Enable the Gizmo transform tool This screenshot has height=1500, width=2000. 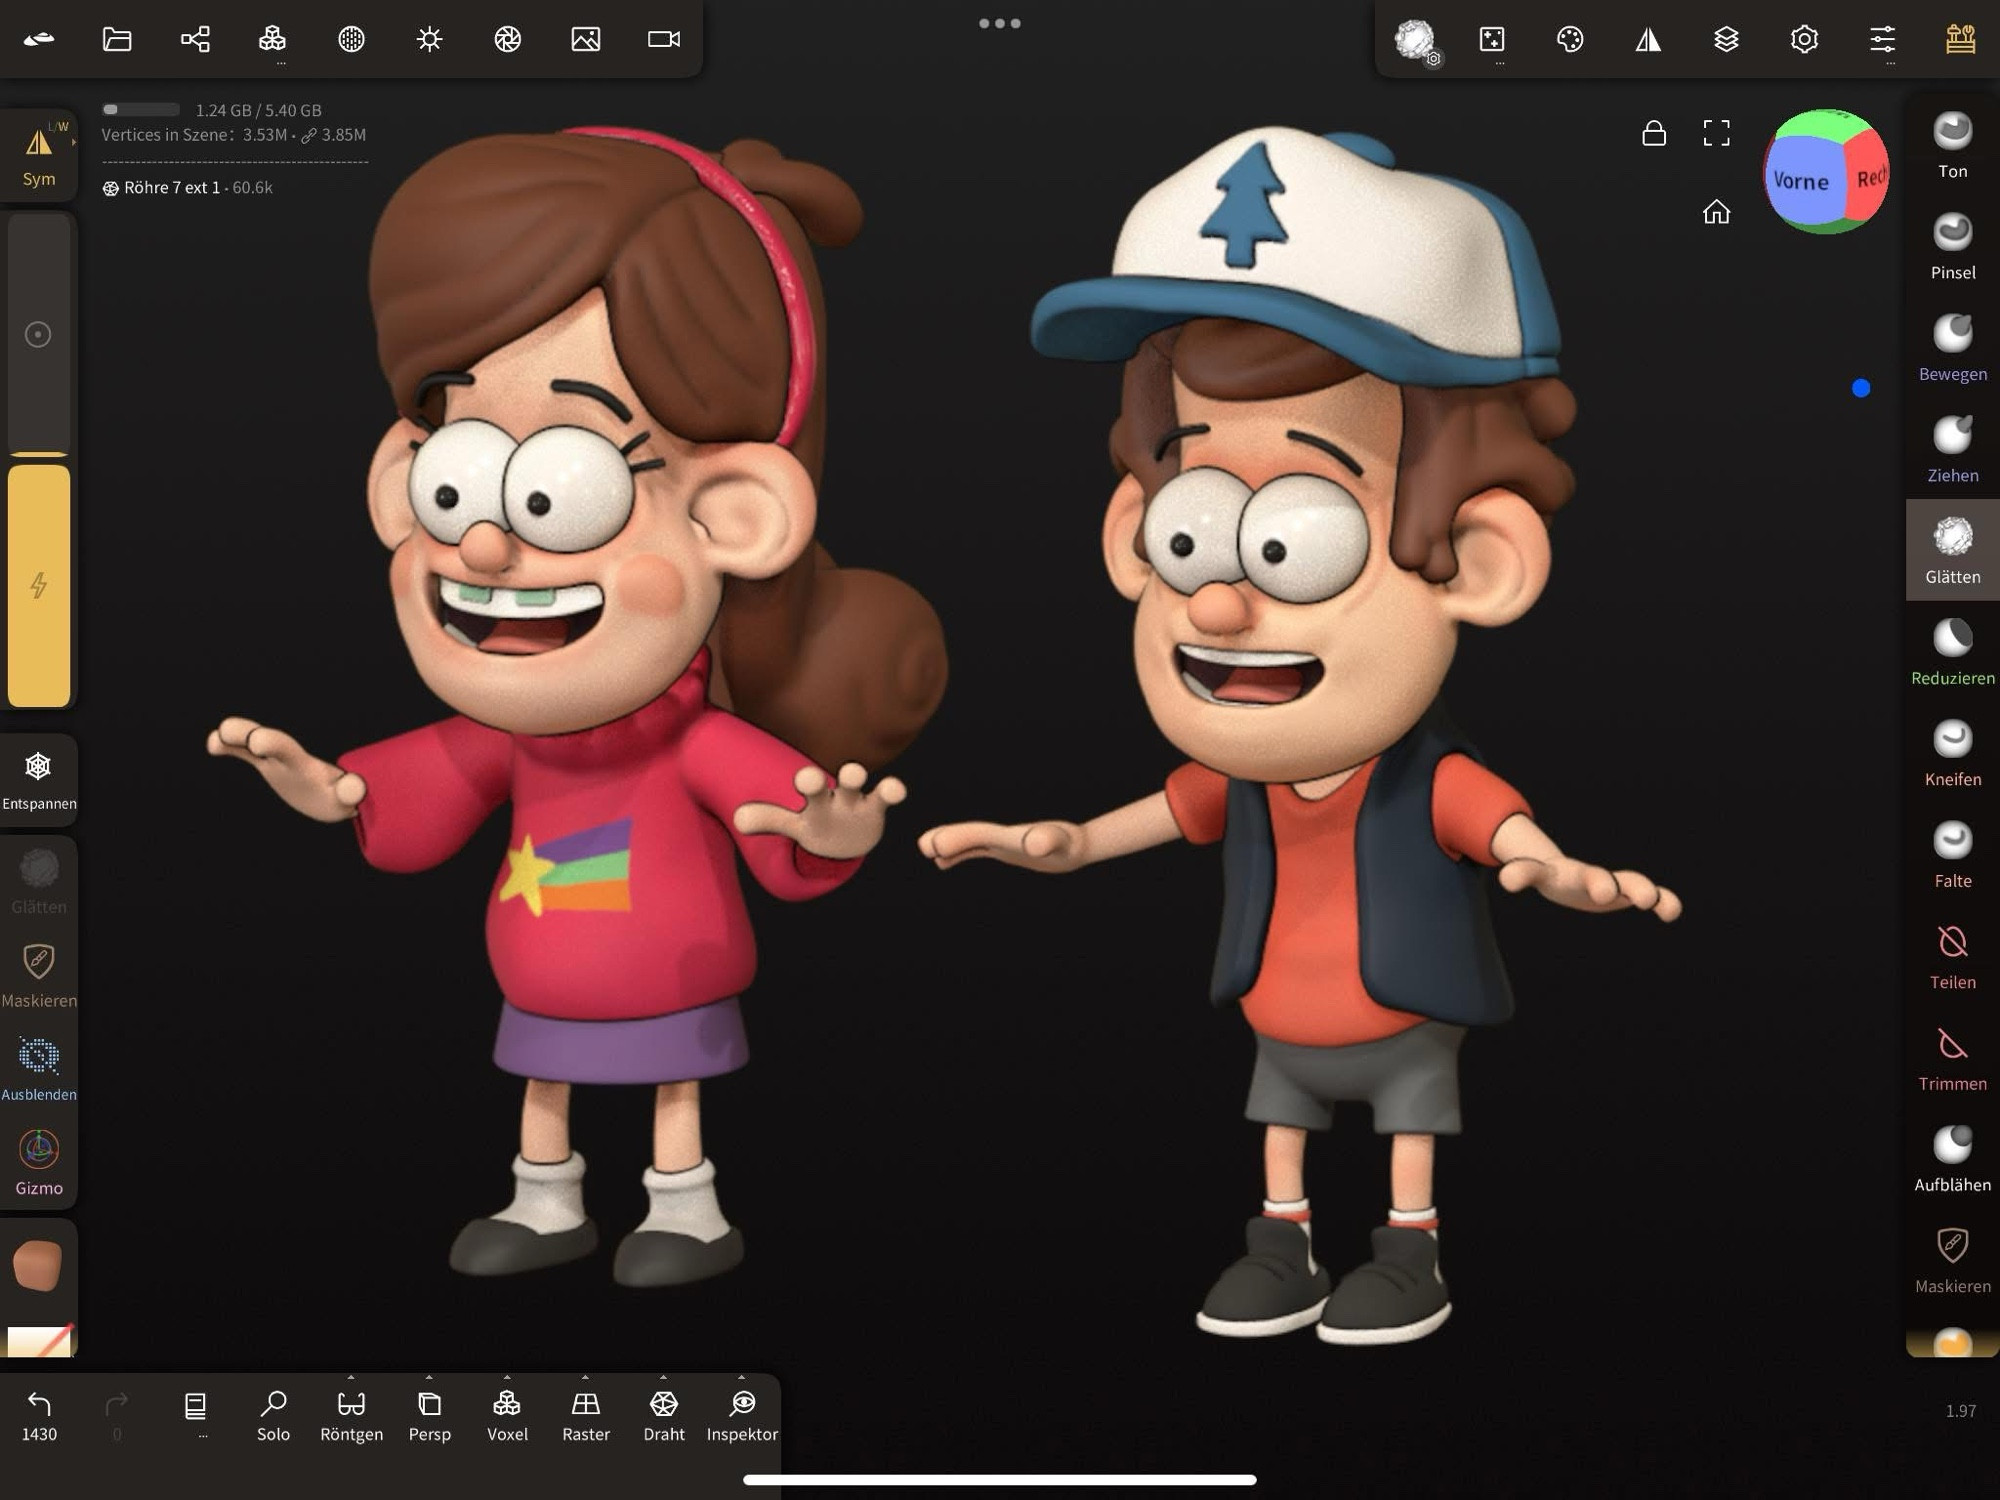[39, 1163]
